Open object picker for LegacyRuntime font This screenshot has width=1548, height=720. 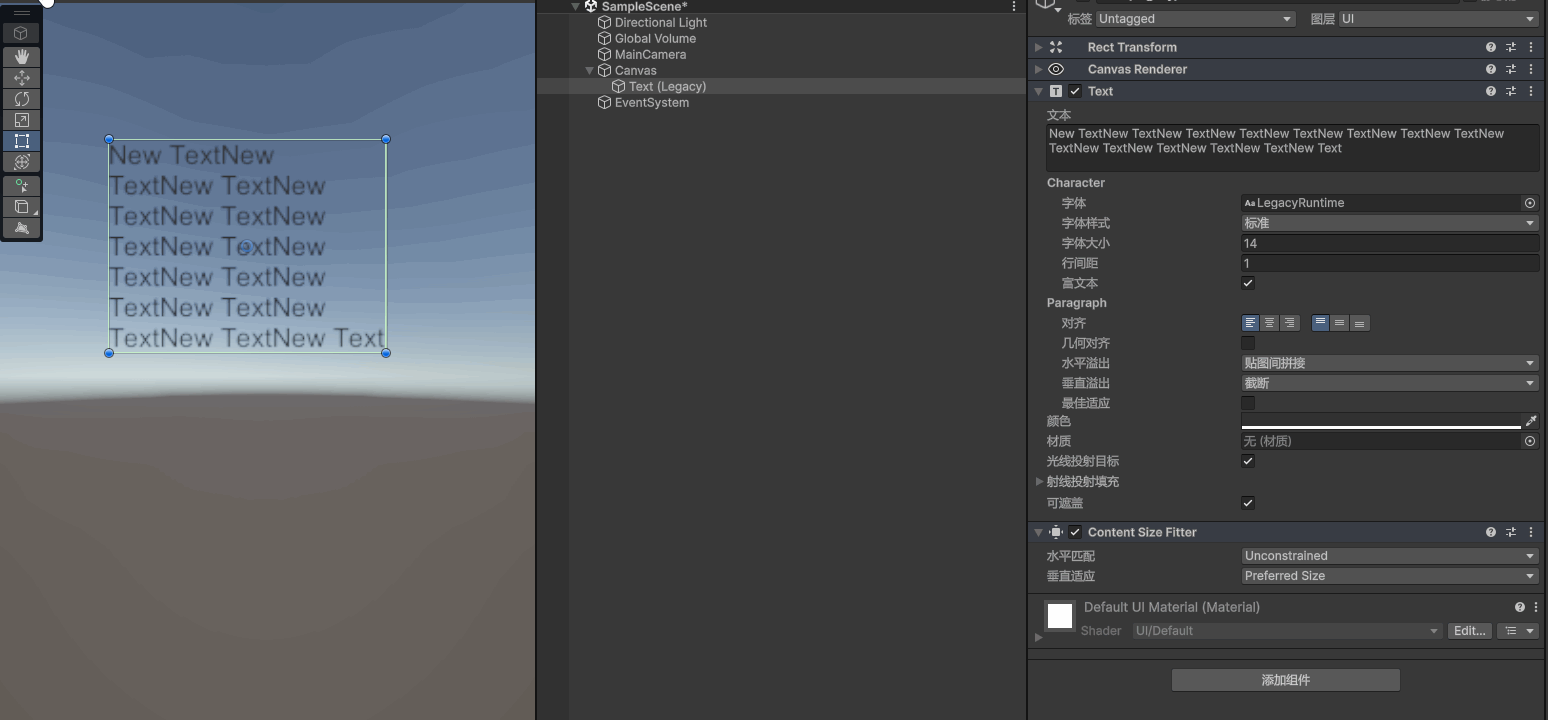click(x=1529, y=203)
